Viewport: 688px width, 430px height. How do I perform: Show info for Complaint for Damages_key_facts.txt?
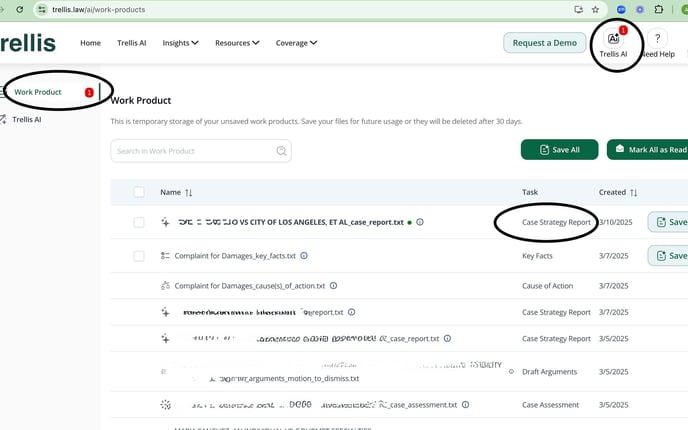304,255
